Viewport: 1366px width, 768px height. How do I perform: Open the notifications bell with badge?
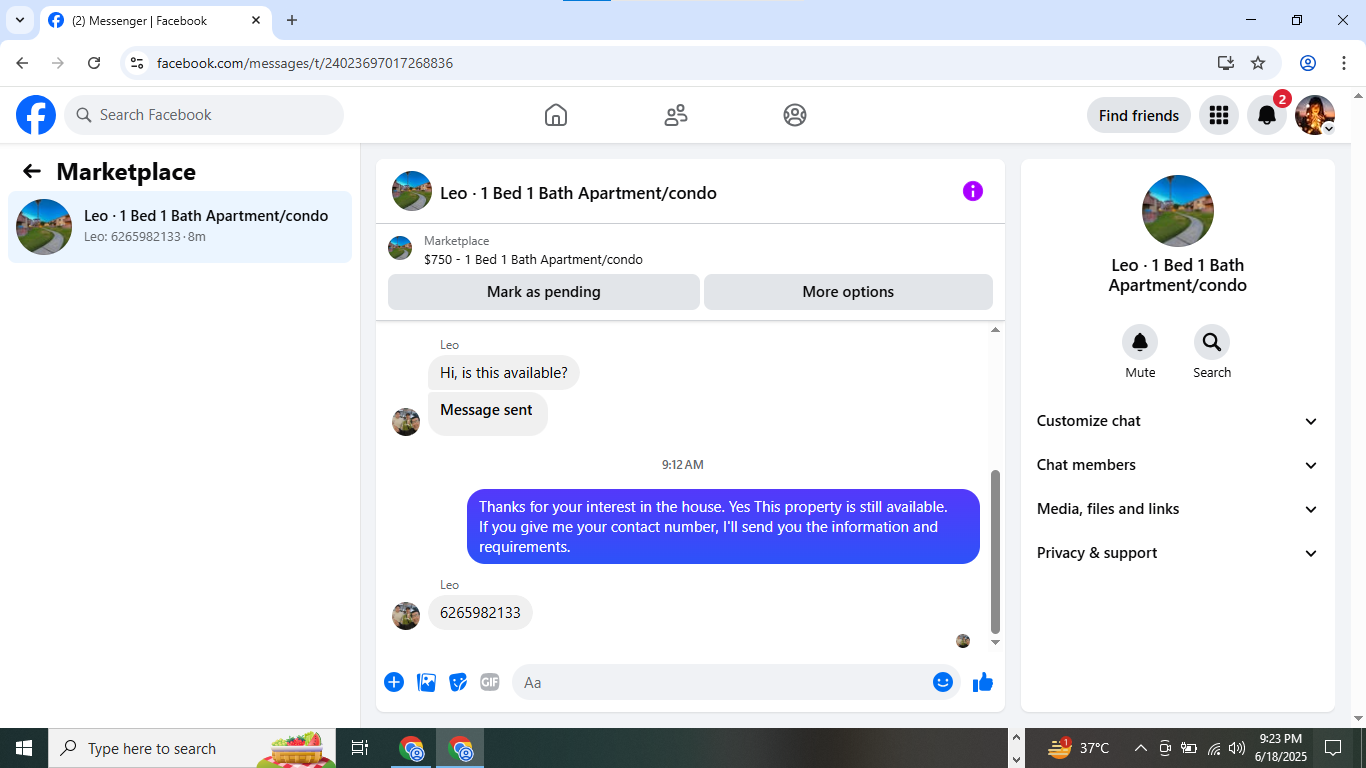coord(1267,115)
